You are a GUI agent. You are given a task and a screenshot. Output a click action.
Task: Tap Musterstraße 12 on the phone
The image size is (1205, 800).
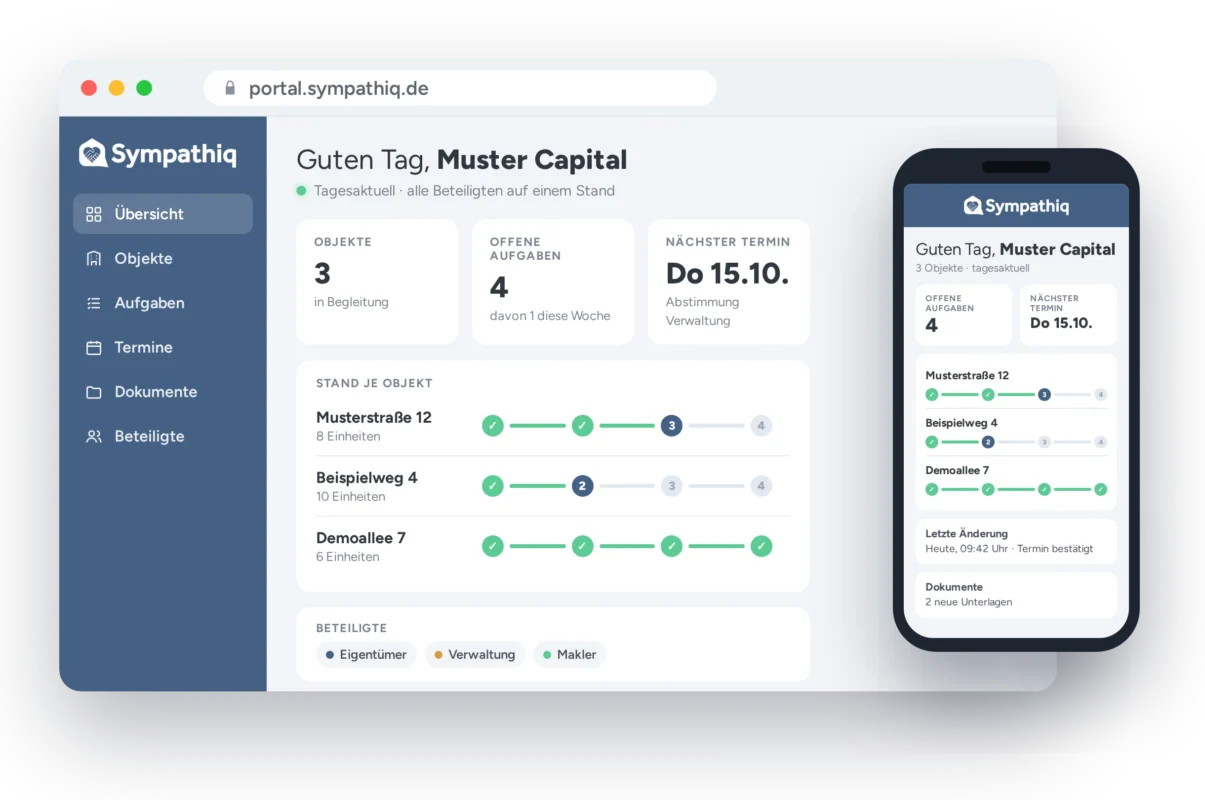tap(1016, 385)
